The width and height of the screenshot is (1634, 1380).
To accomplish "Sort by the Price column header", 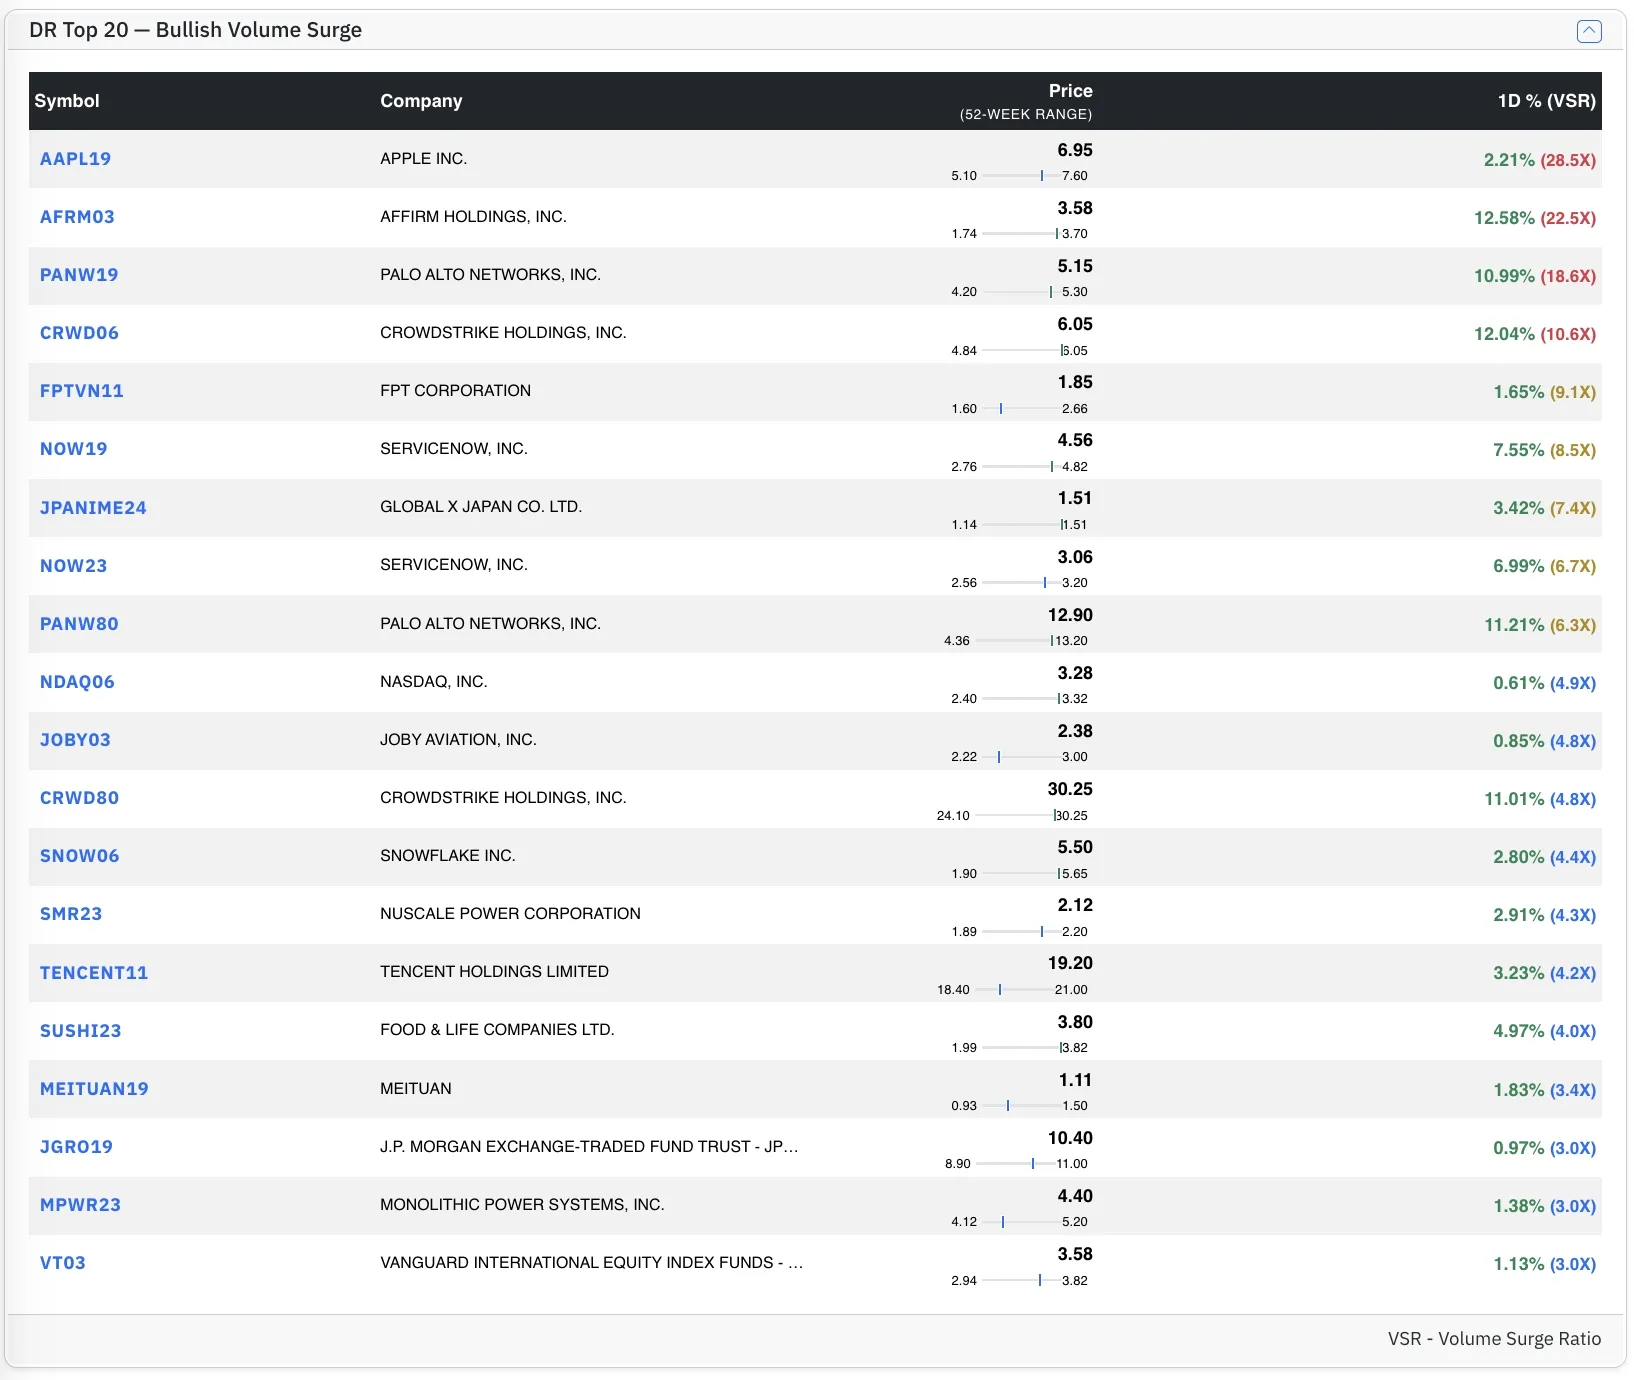I will pyautogui.click(x=1070, y=91).
